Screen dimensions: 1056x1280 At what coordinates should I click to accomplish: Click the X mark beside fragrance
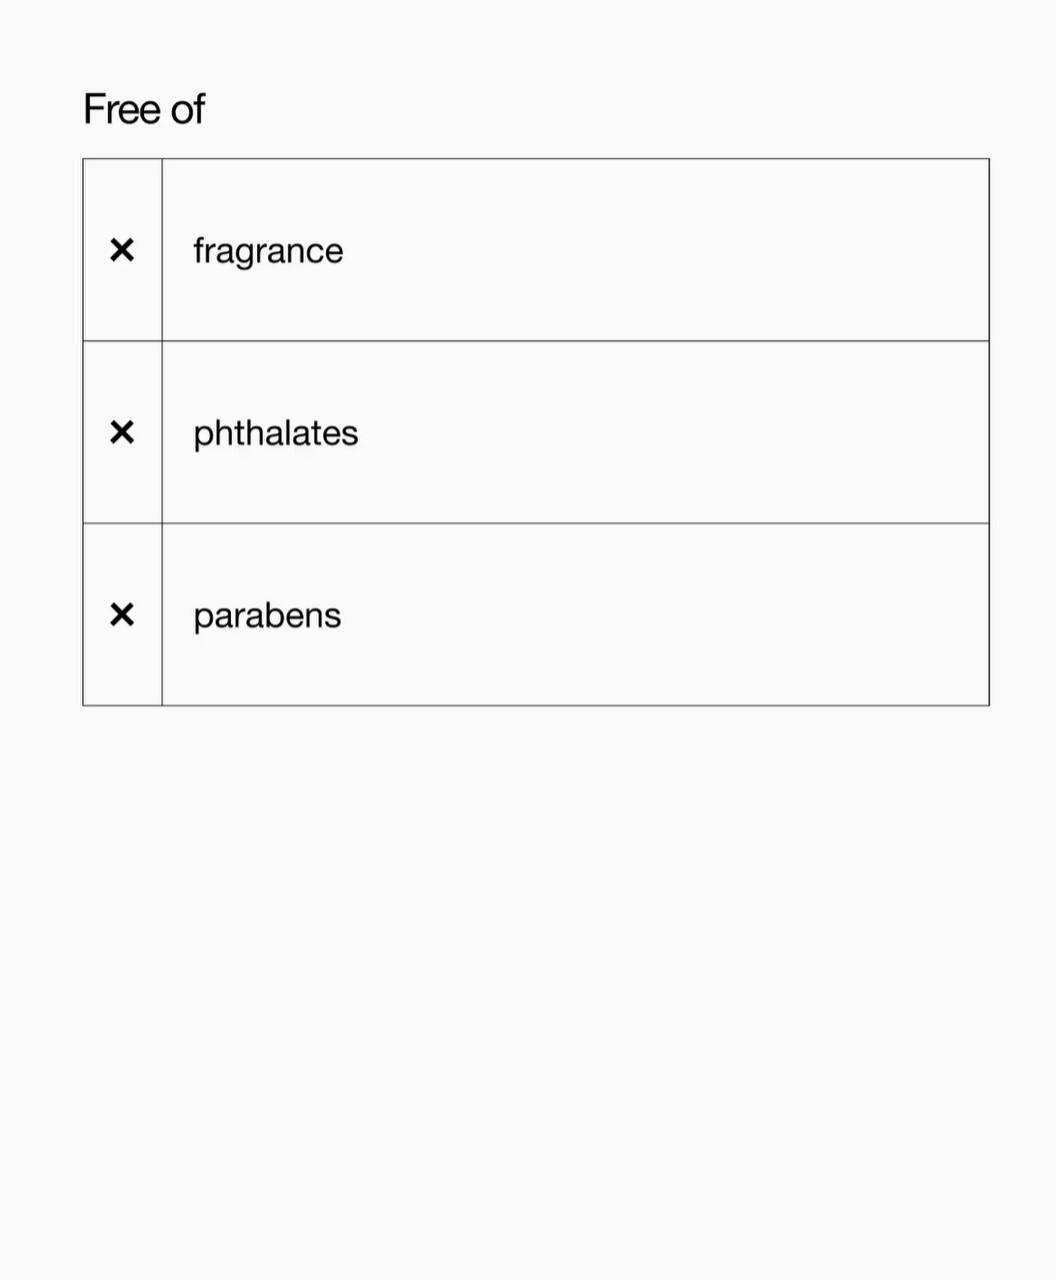121,250
